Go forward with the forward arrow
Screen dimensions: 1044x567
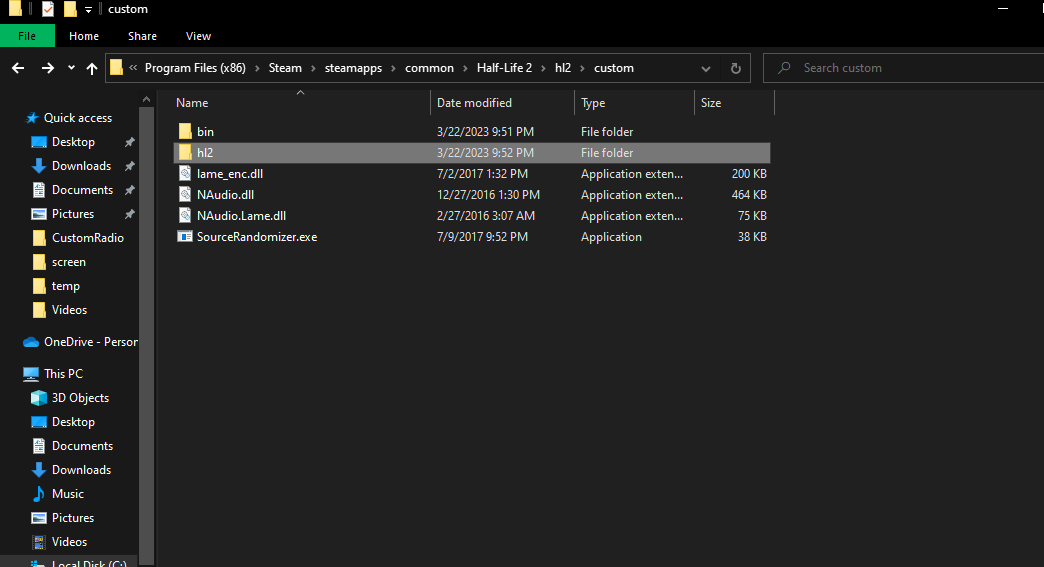pyautogui.click(x=47, y=68)
